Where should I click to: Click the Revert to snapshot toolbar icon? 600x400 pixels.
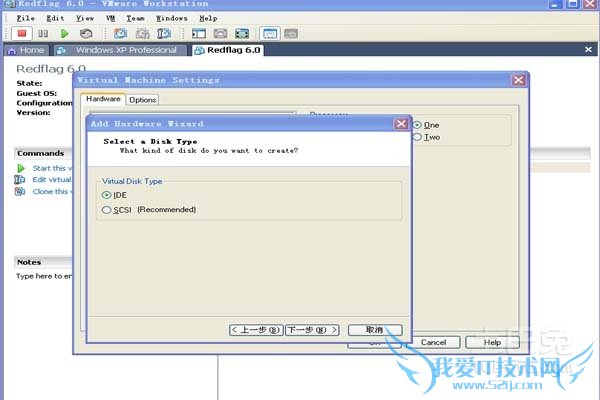[x=141, y=33]
